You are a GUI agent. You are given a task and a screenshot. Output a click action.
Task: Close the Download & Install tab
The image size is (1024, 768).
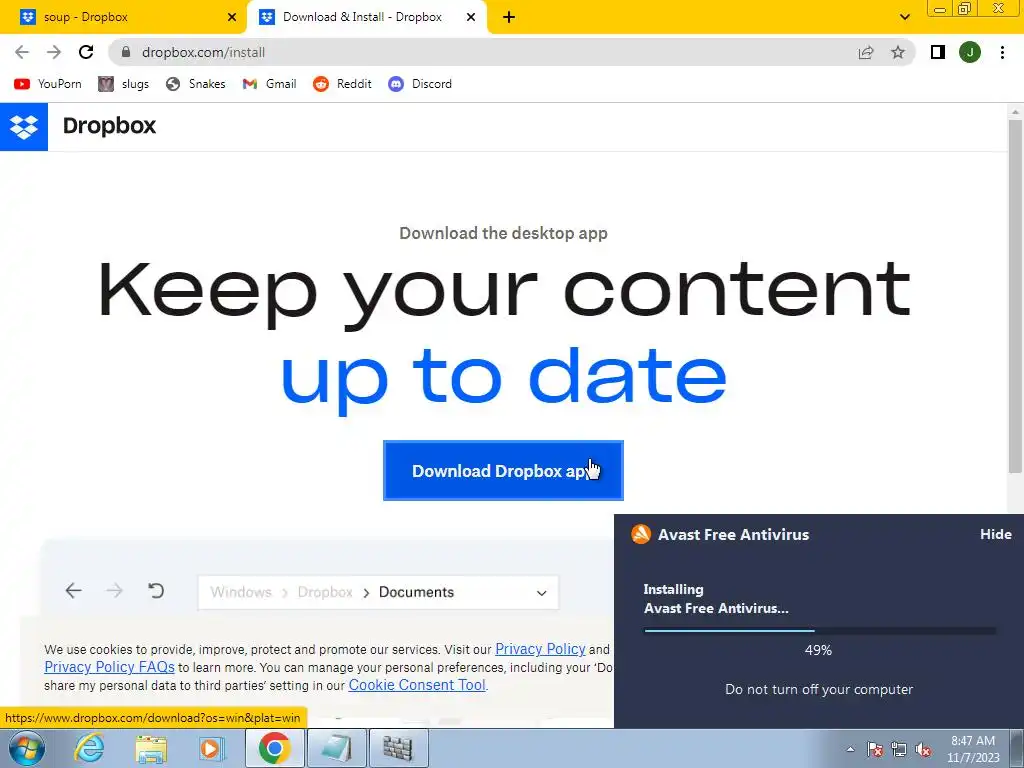(471, 18)
